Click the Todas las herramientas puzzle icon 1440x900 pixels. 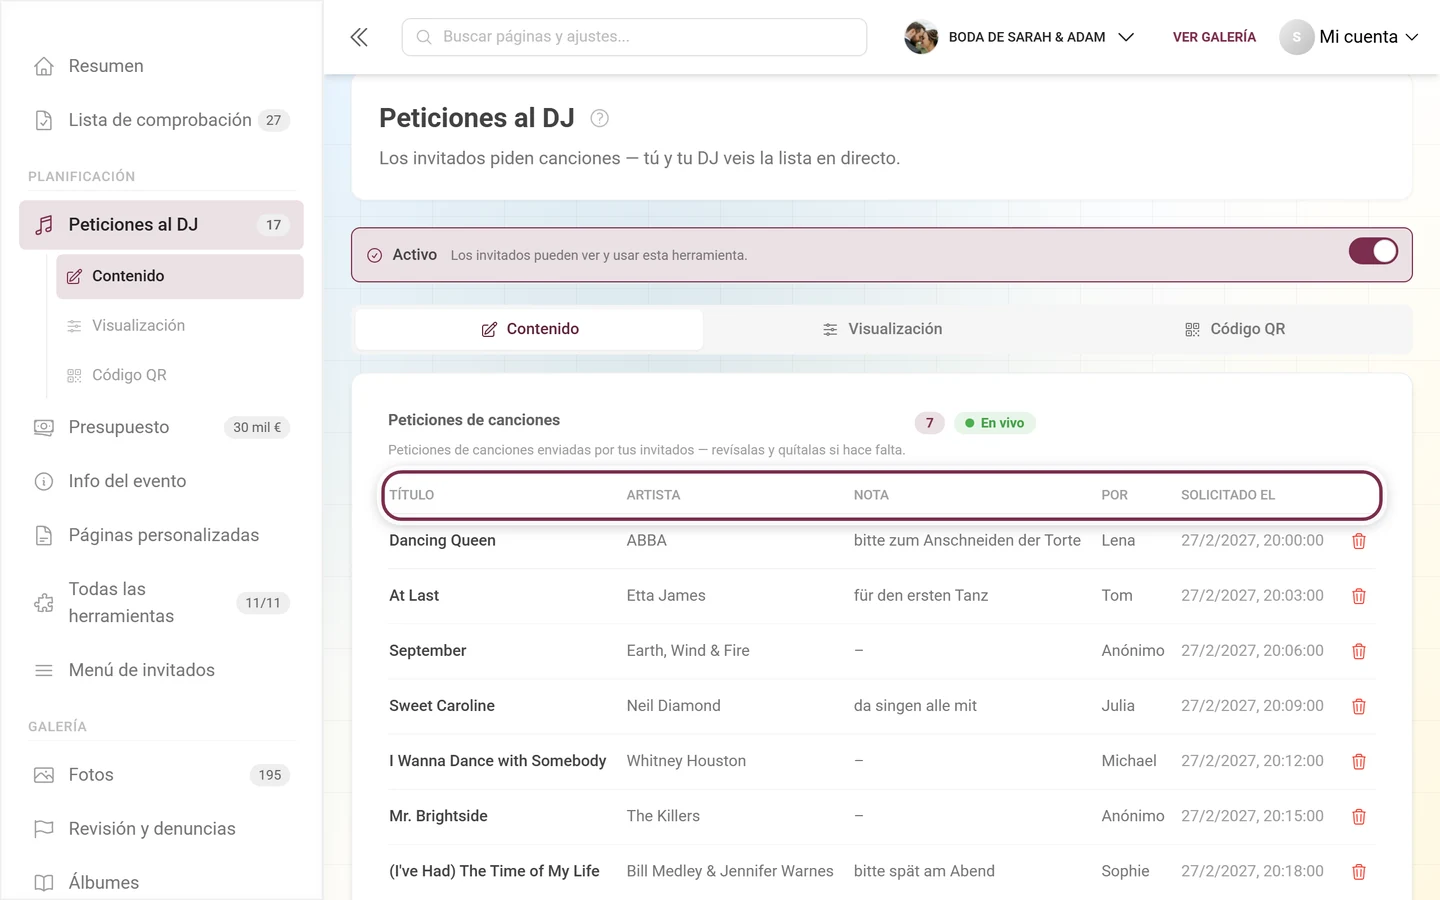coord(44,603)
